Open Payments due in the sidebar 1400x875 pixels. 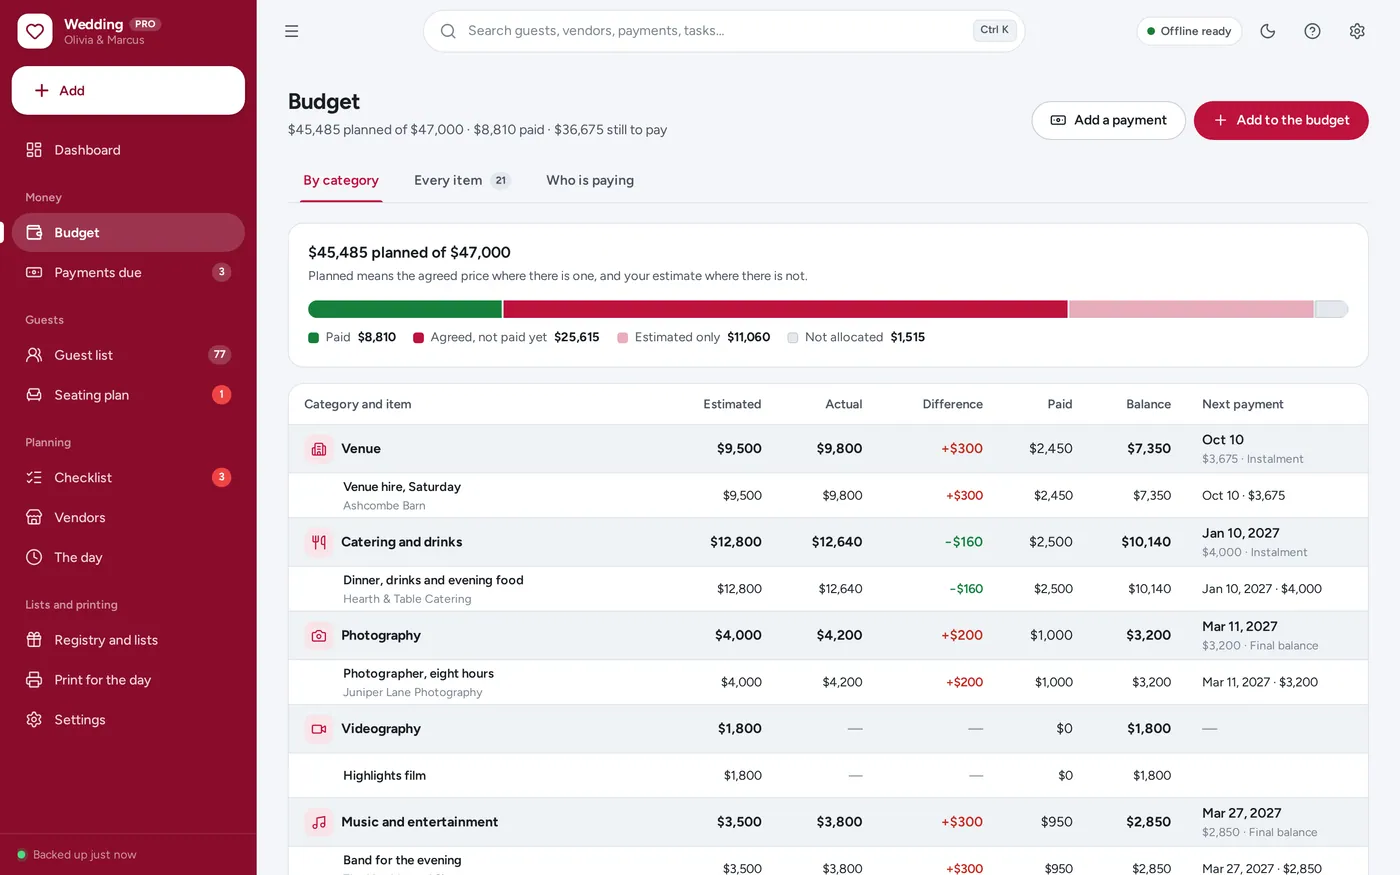(x=128, y=272)
